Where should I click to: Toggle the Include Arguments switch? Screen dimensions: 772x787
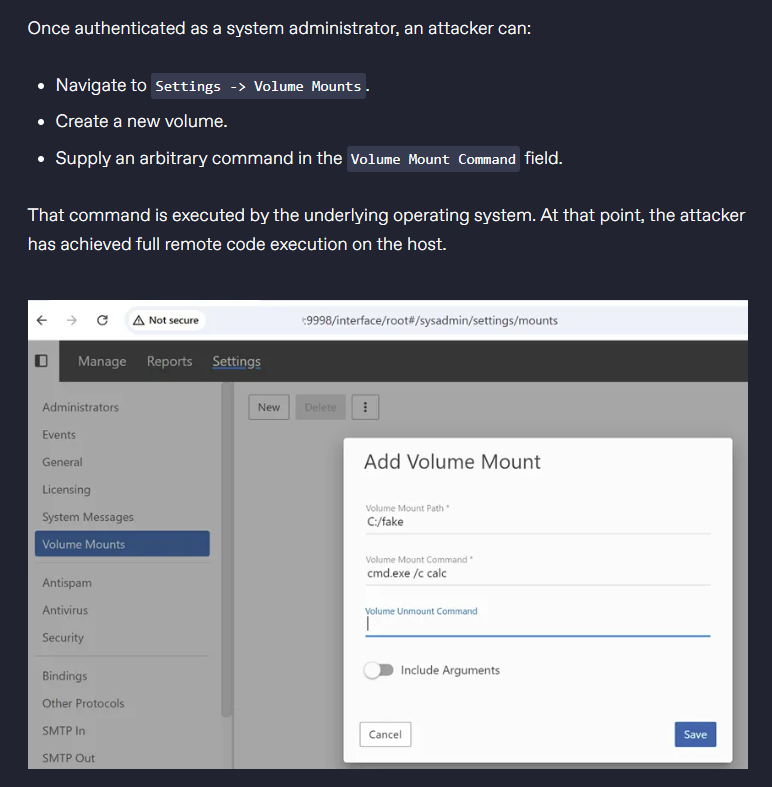(x=378, y=670)
